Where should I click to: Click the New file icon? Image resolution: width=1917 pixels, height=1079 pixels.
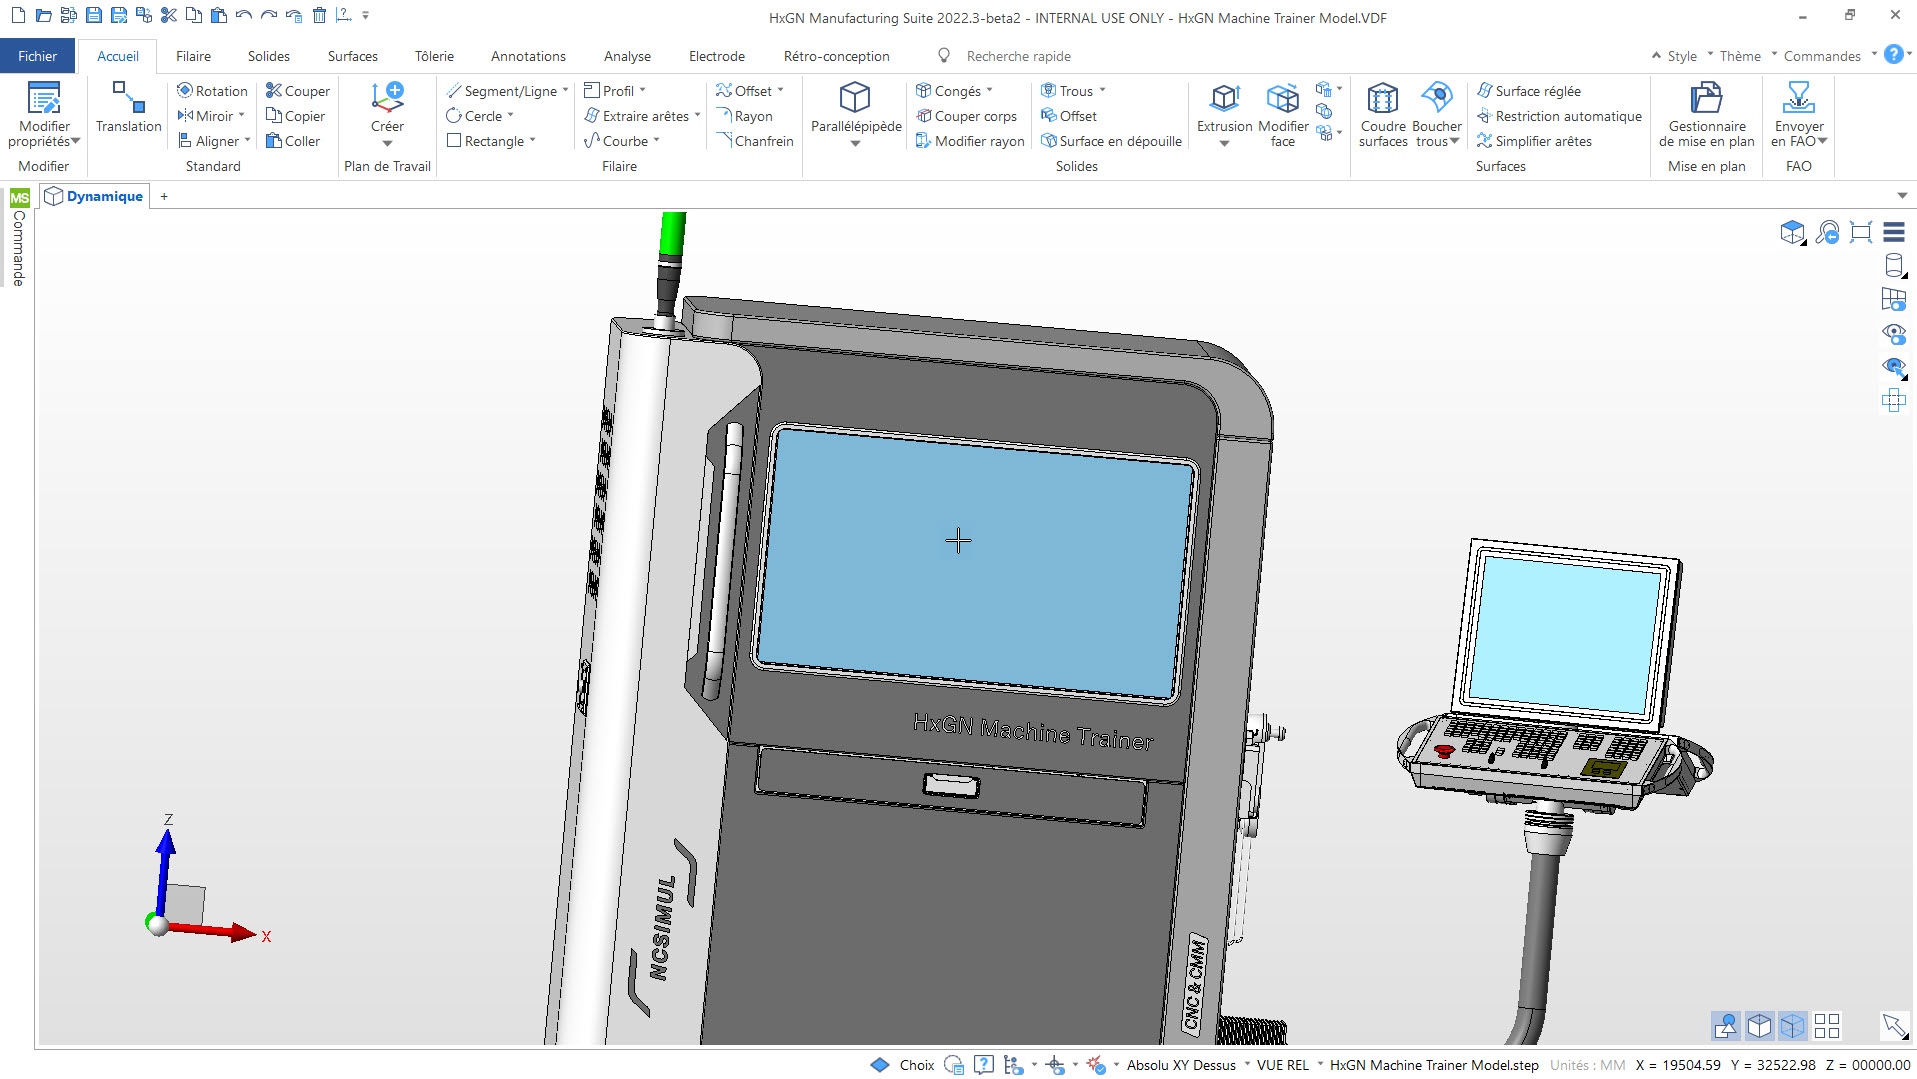click(18, 15)
